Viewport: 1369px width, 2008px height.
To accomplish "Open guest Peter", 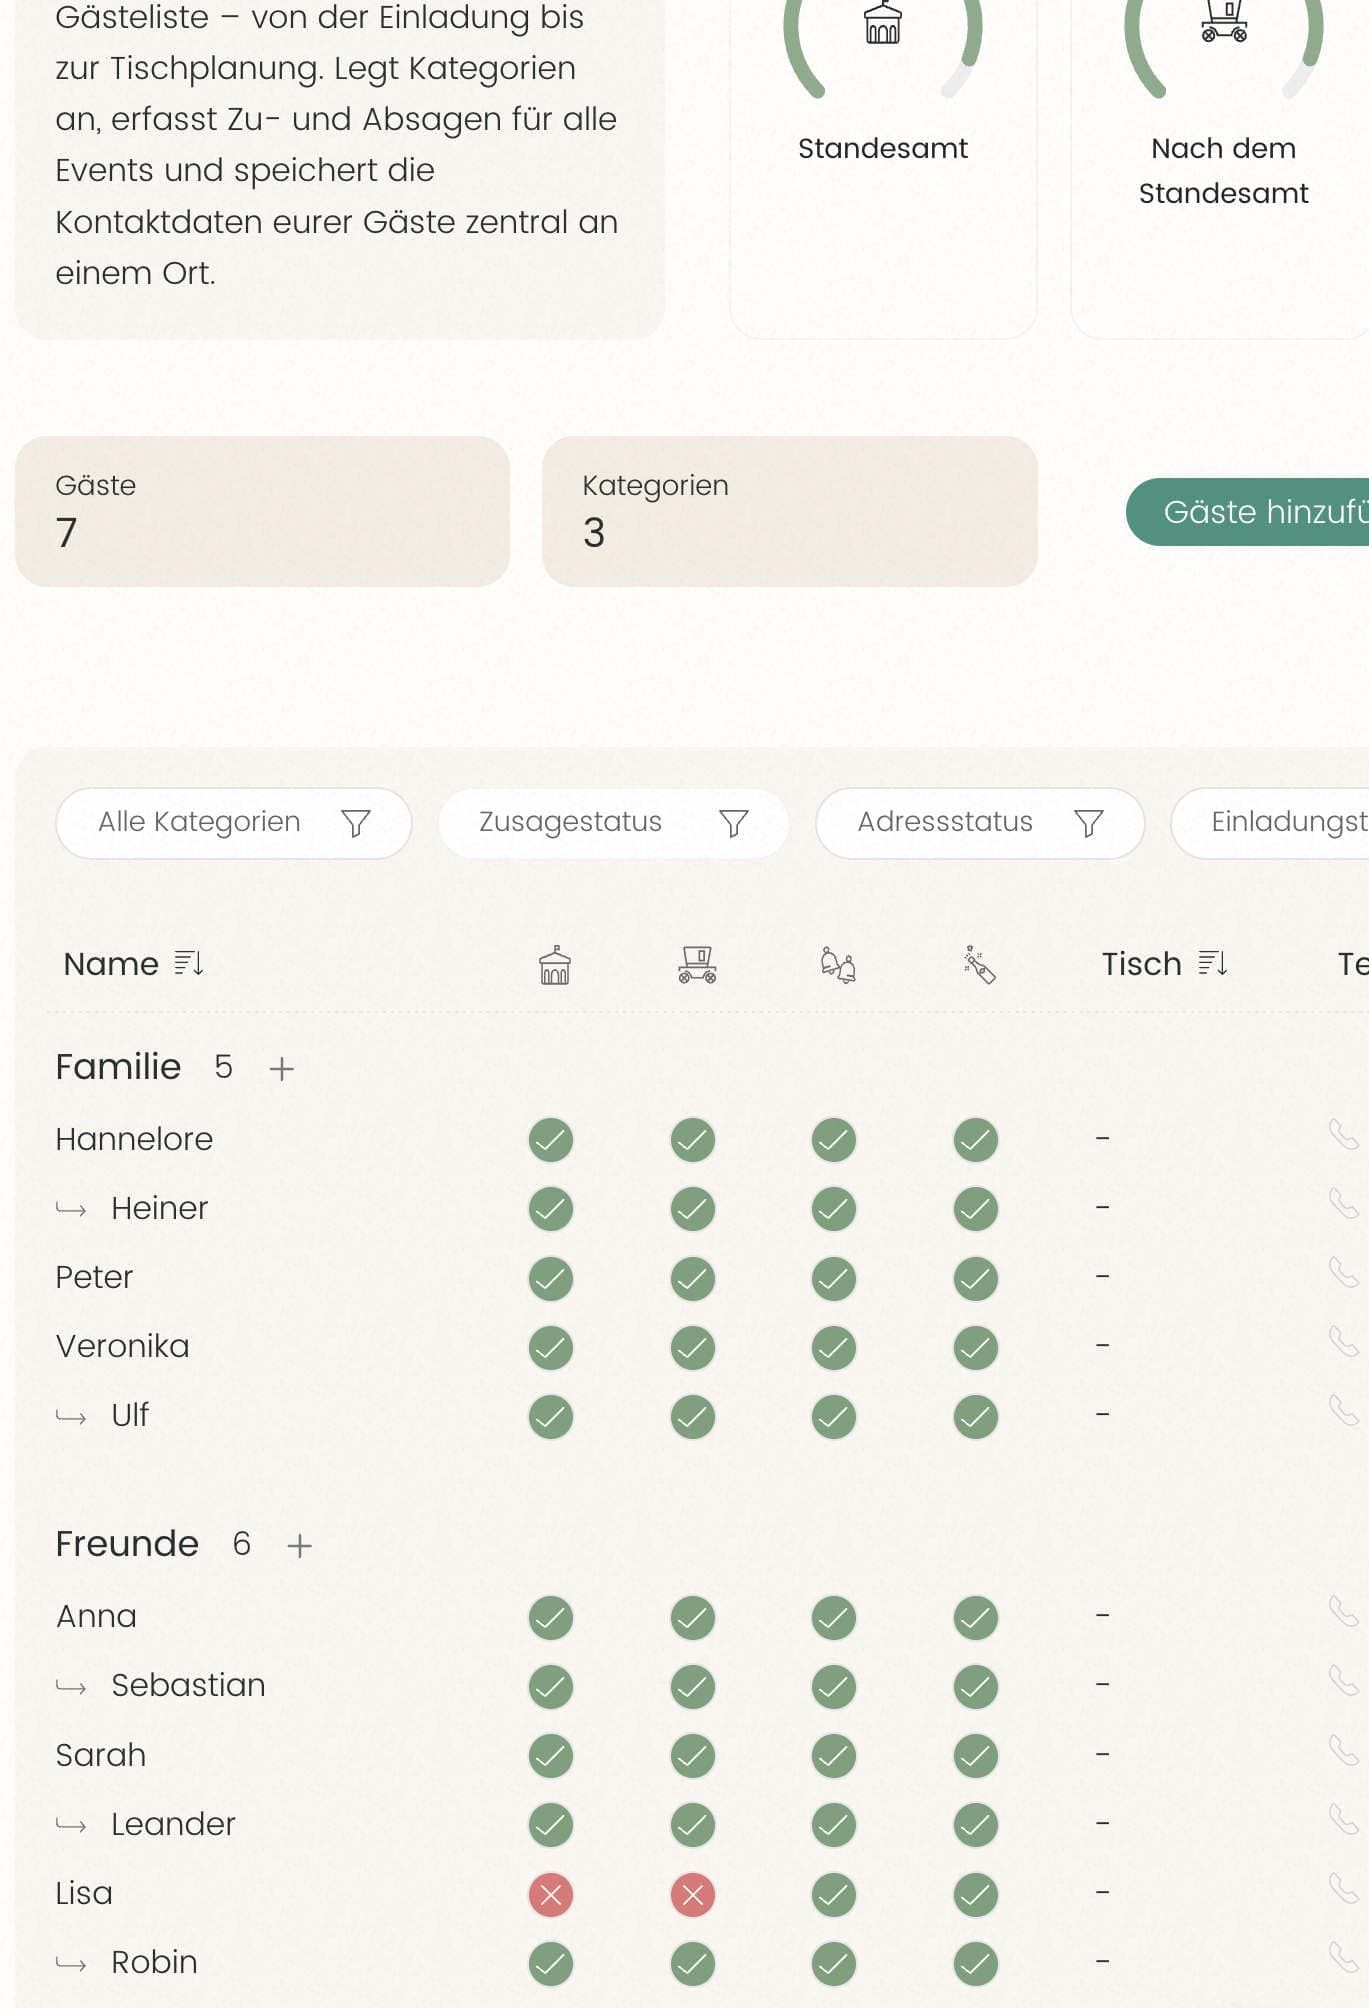I will coord(94,1277).
